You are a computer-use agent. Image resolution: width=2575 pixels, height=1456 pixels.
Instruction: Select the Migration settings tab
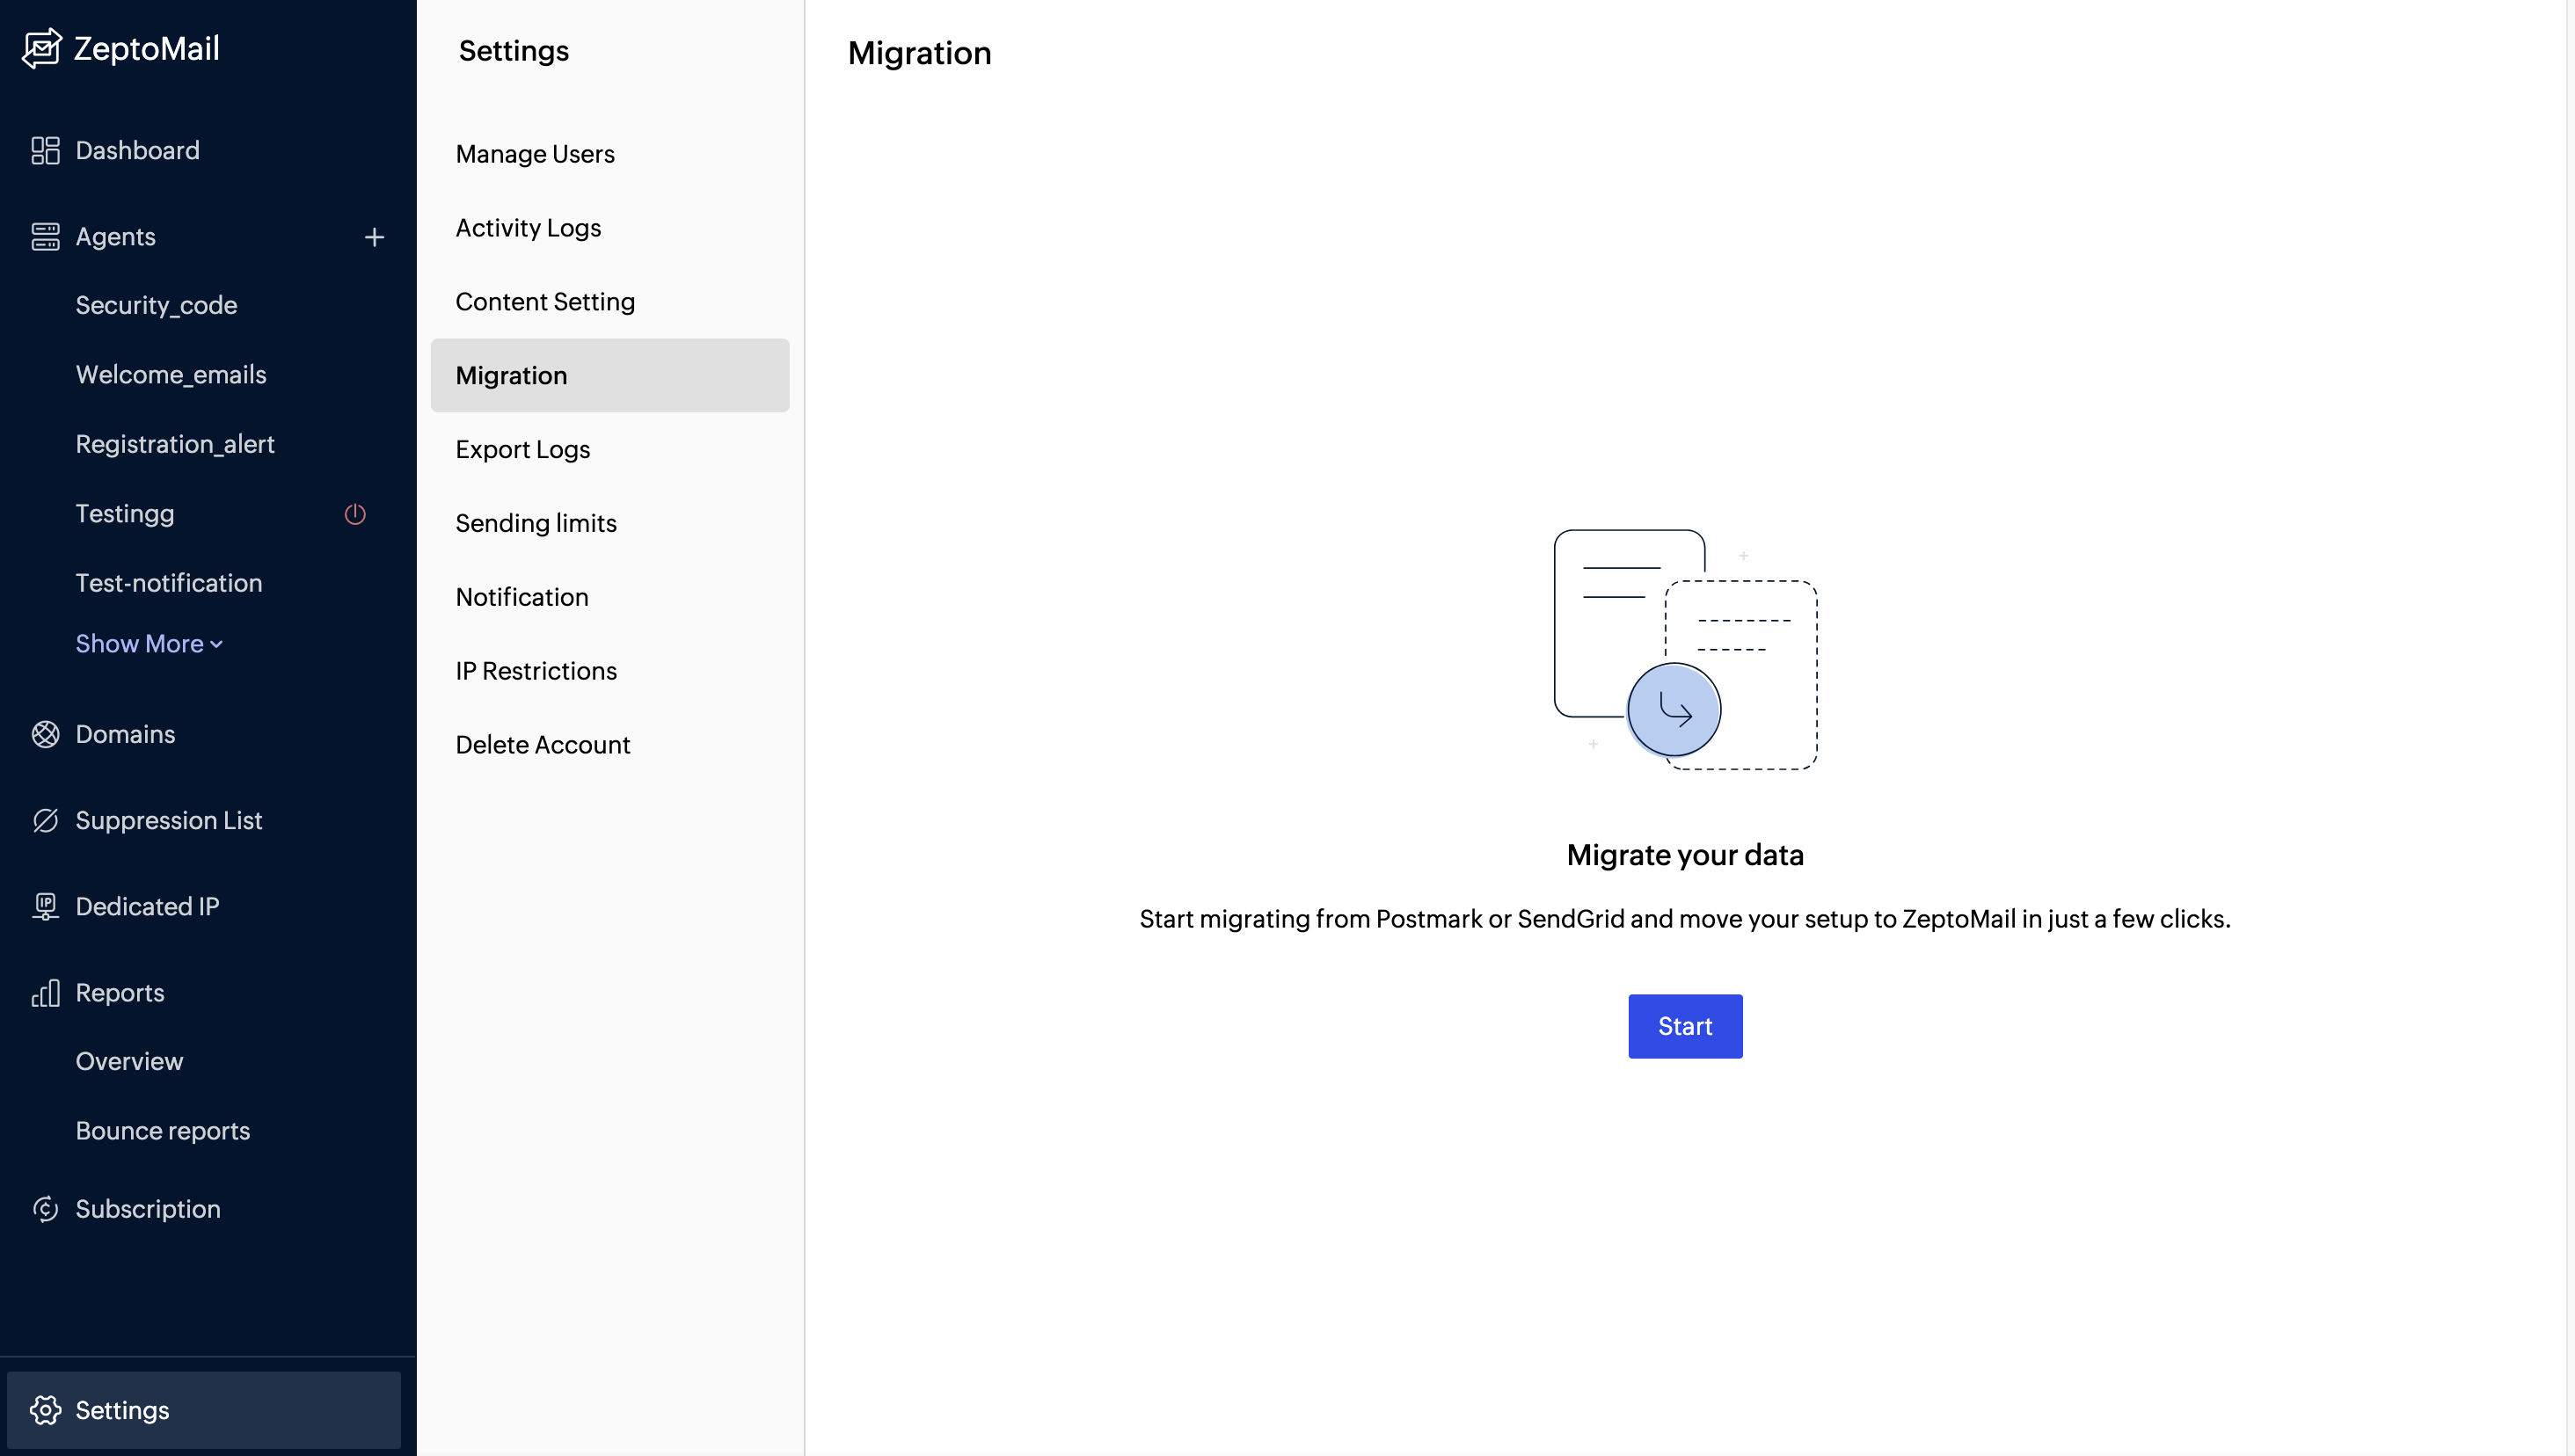(x=511, y=375)
